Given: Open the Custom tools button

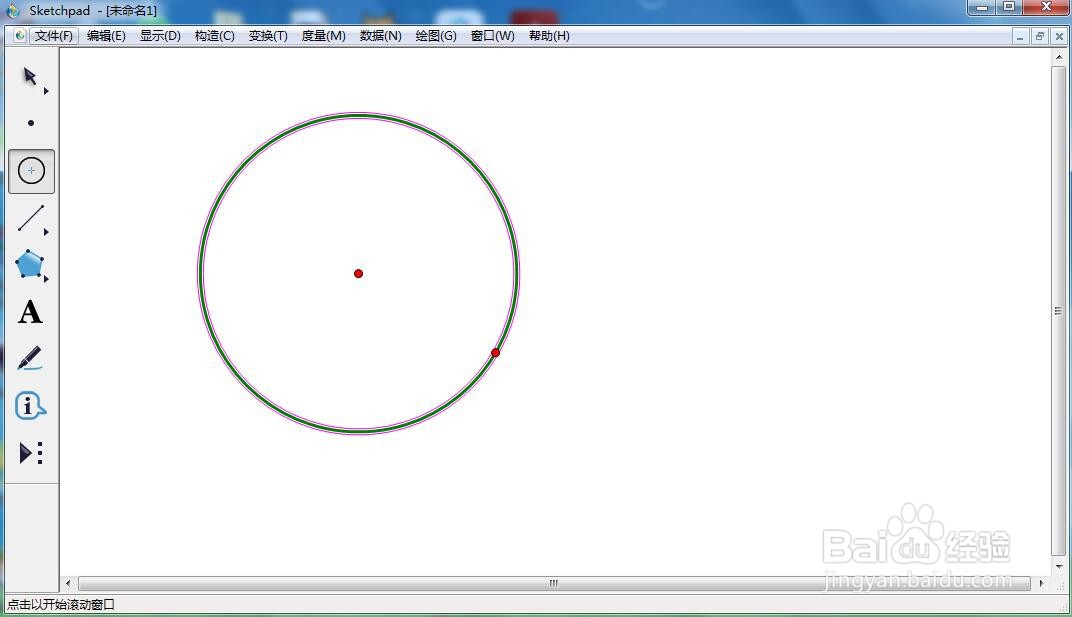Looking at the screenshot, I should pos(31,453).
